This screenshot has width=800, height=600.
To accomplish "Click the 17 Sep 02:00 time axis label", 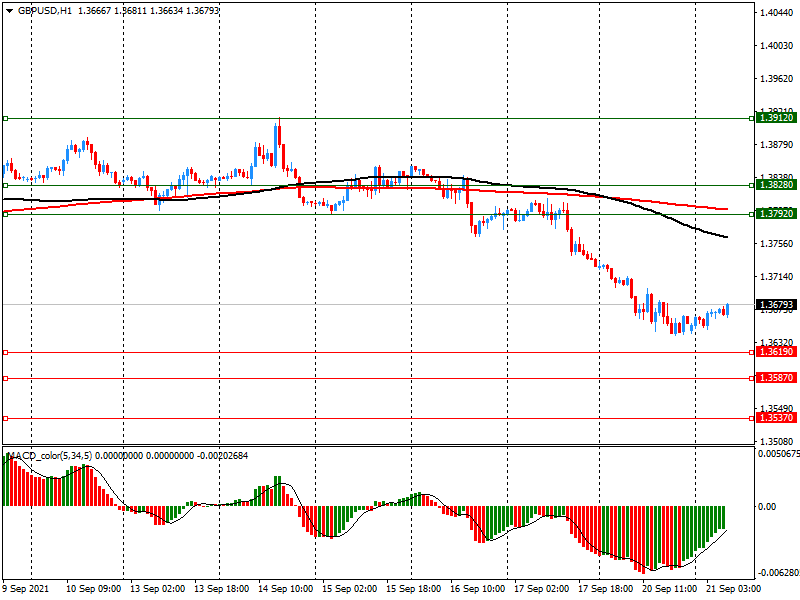I will (542, 589).
